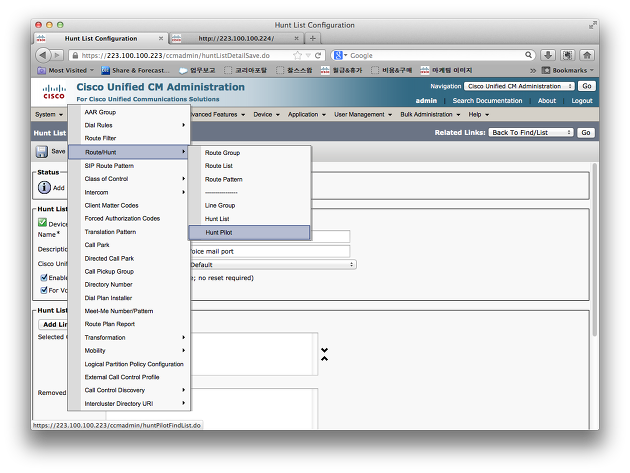Choose Translation Pattern menu entry
Viewport: 630px width, 473px height.
click(129, 231)
